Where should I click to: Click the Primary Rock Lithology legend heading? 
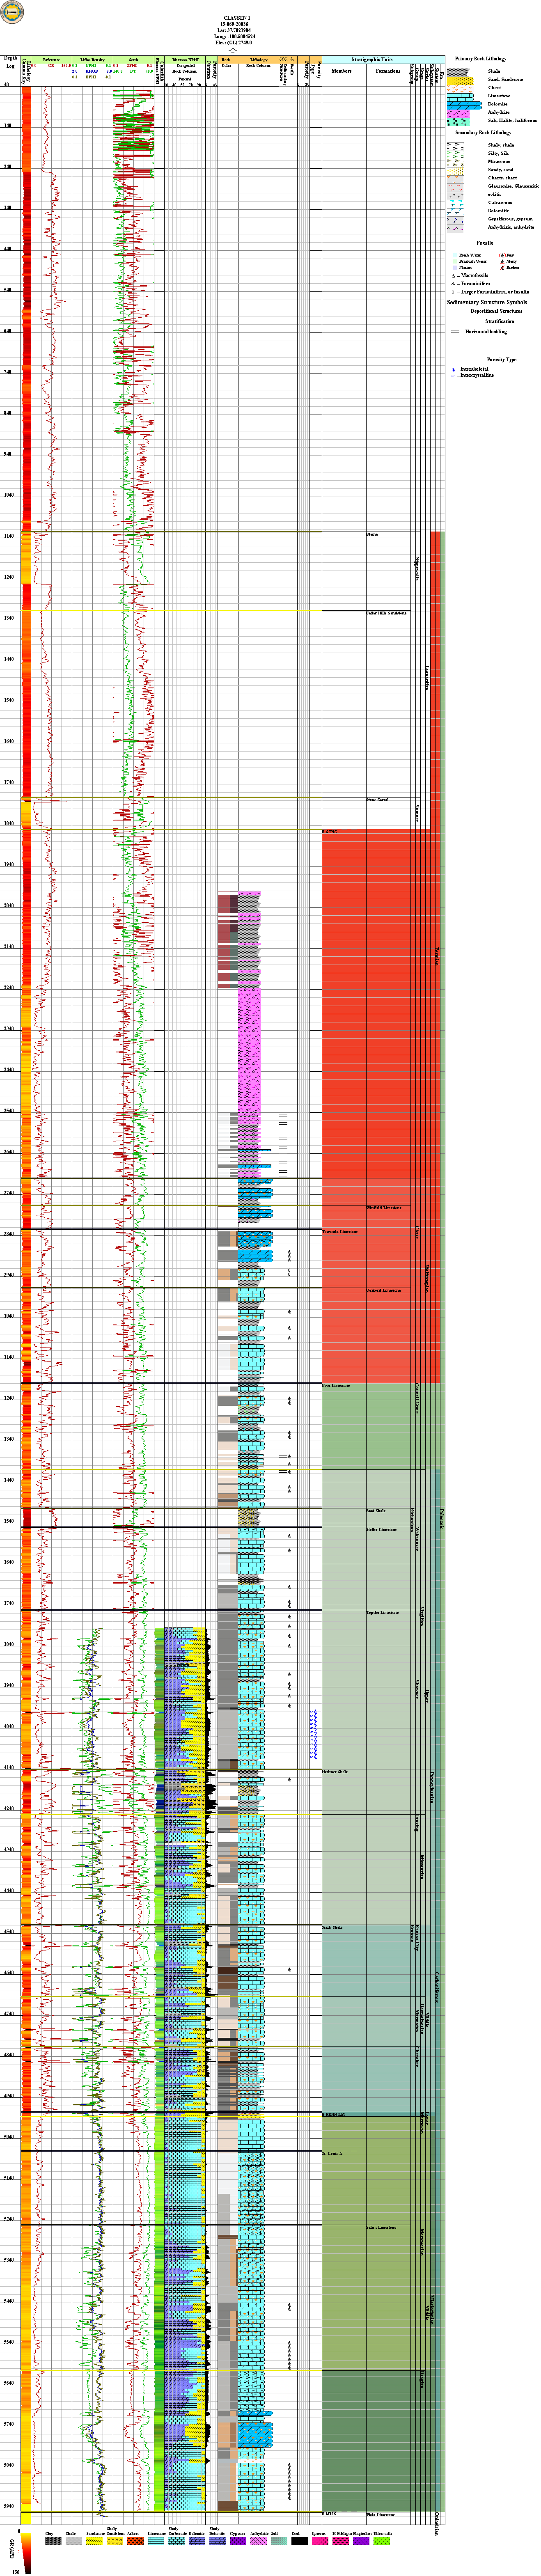point(481,59)
